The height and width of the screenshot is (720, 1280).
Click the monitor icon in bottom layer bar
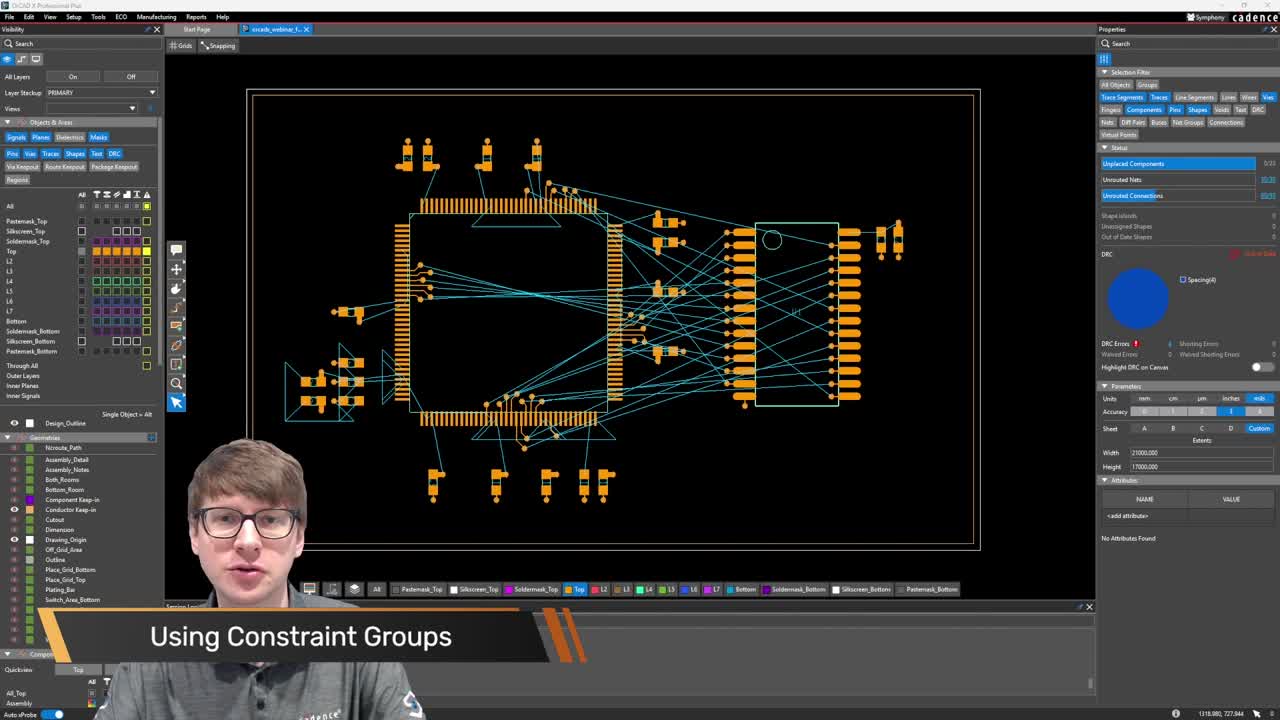(309, 589)
